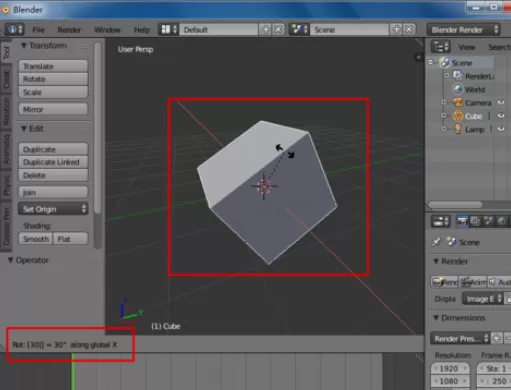This screenshot has width=511, height=390.
Task: Toggle visibility of the Lamp
Action: [501, 129]
